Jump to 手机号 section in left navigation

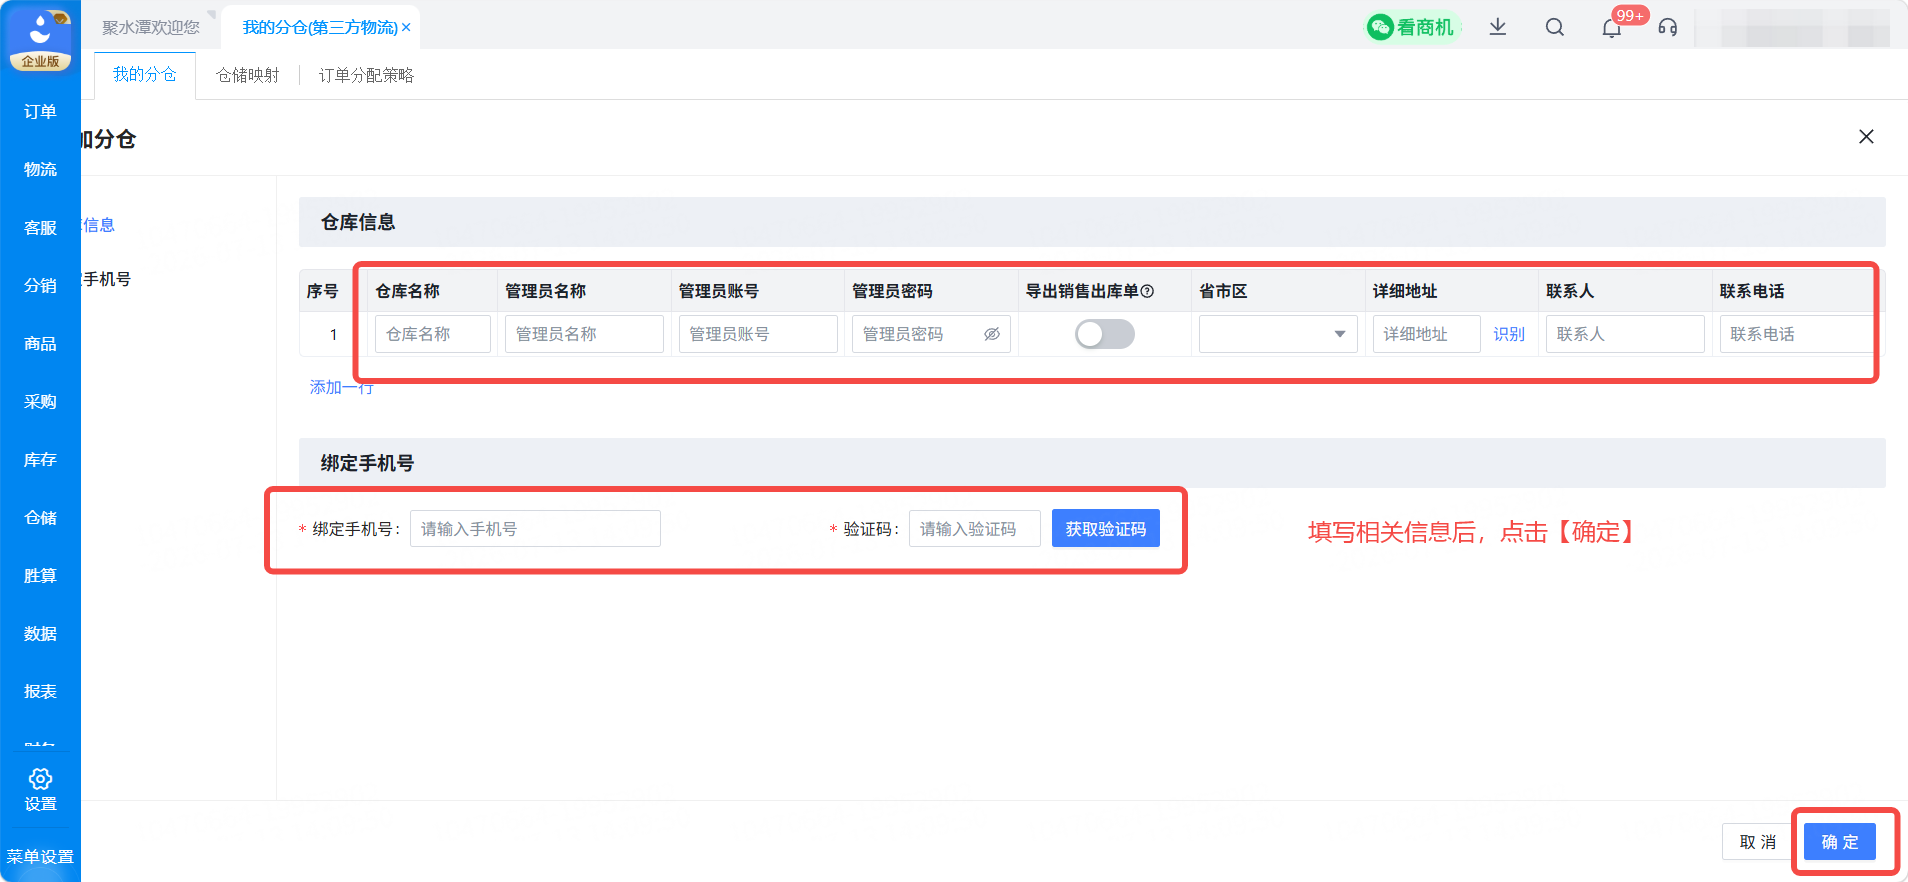107,279
